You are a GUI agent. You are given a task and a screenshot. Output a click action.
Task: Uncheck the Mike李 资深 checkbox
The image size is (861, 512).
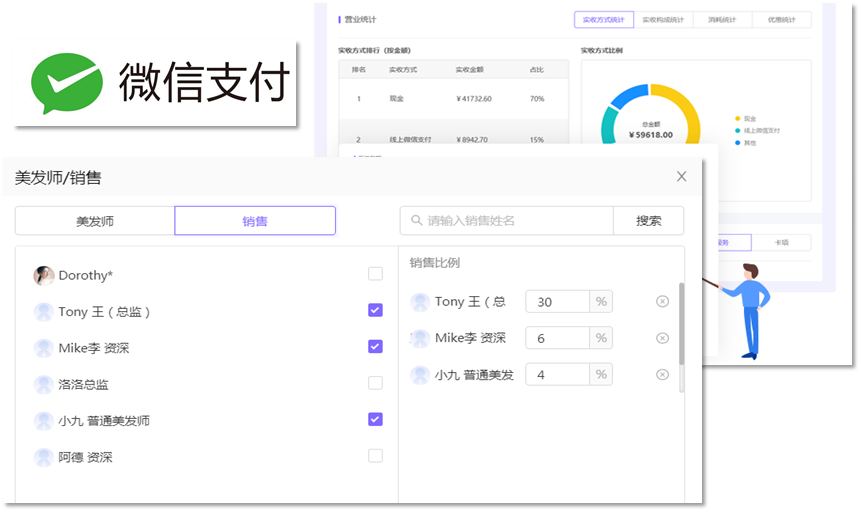pos(375,346)
